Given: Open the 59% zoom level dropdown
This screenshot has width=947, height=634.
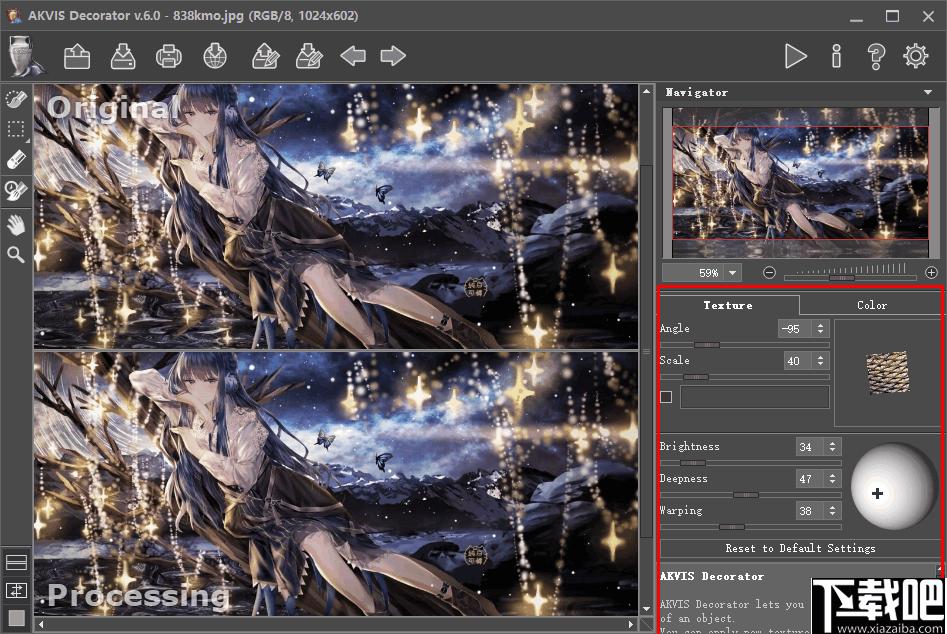Looking at the screenshot, I should [x=733, y=273].
